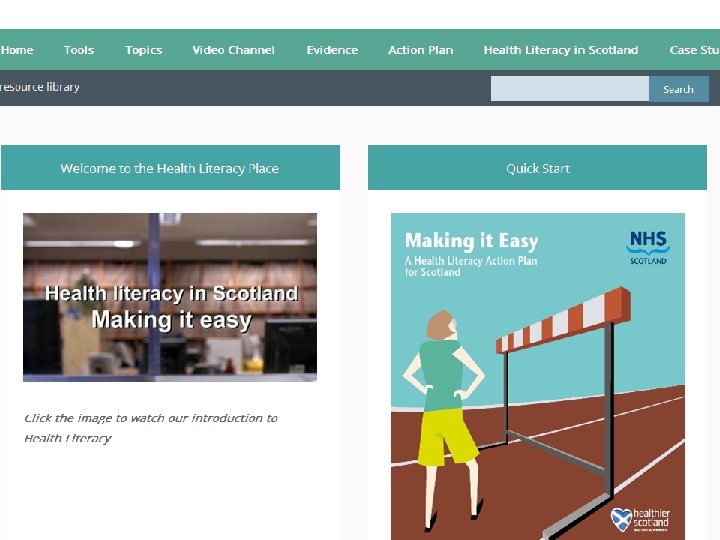Click the Search button
This screenshot has width=720, height=540.
click(x=678, y=89)
